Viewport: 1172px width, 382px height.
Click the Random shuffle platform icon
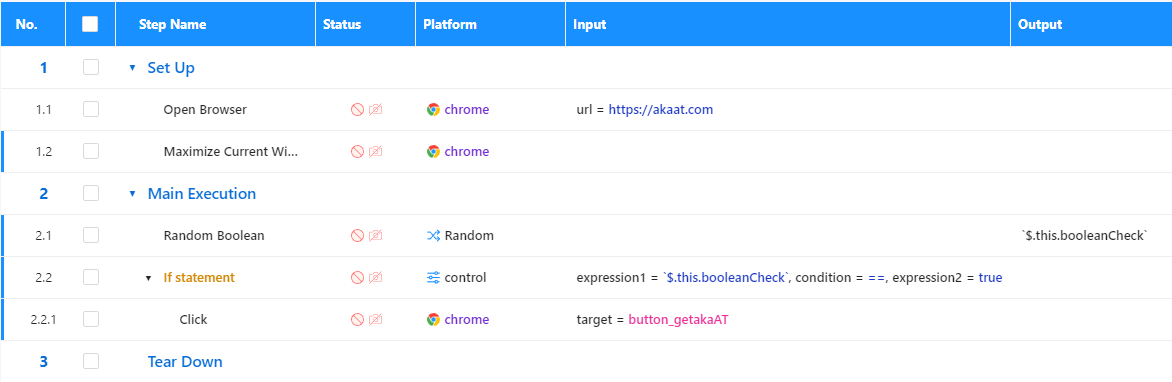433,235
